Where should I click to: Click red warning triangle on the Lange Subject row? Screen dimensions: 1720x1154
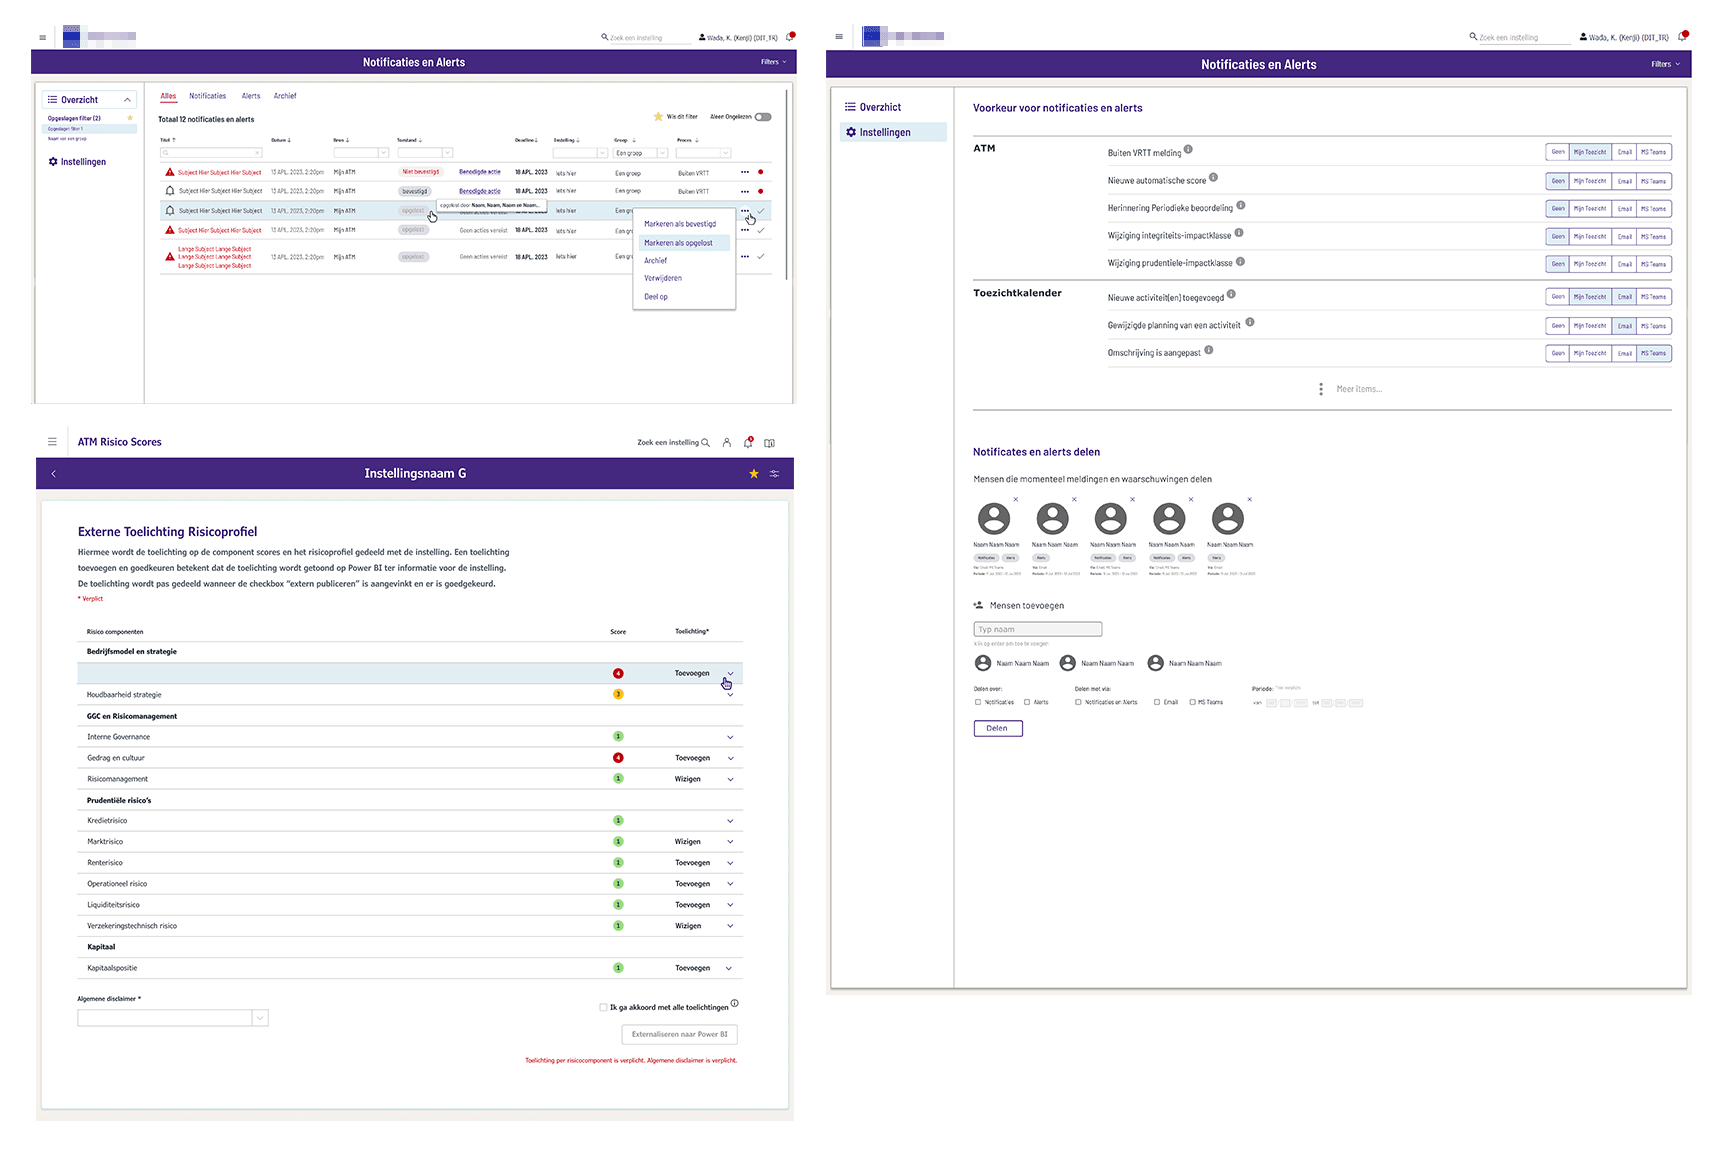(170, 257)
